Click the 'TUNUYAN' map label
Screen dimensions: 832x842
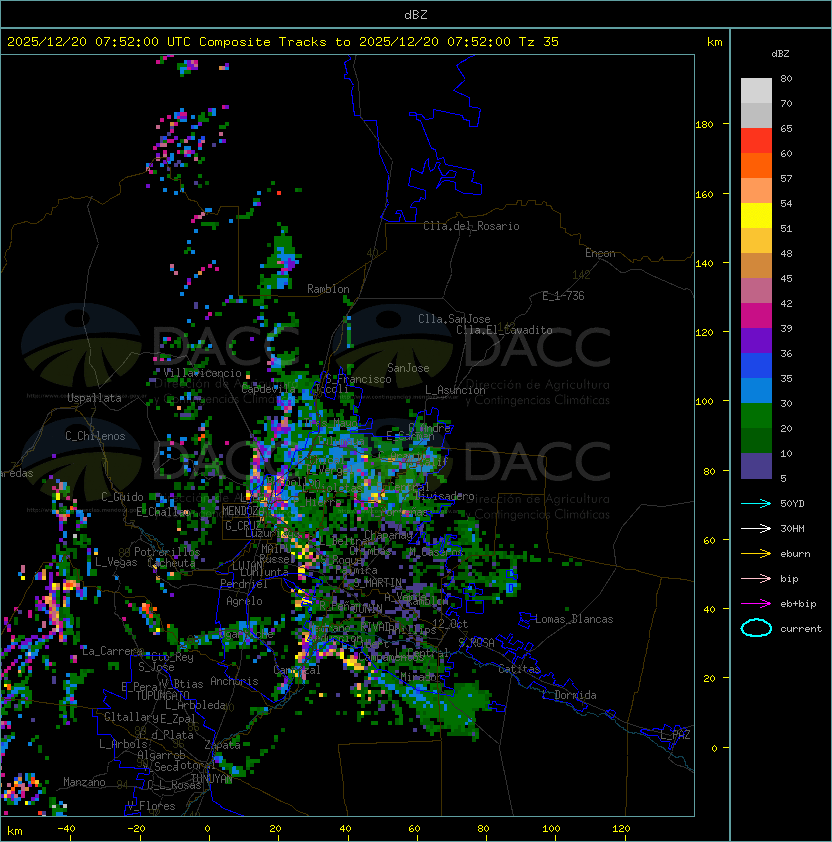pos(212,779)
